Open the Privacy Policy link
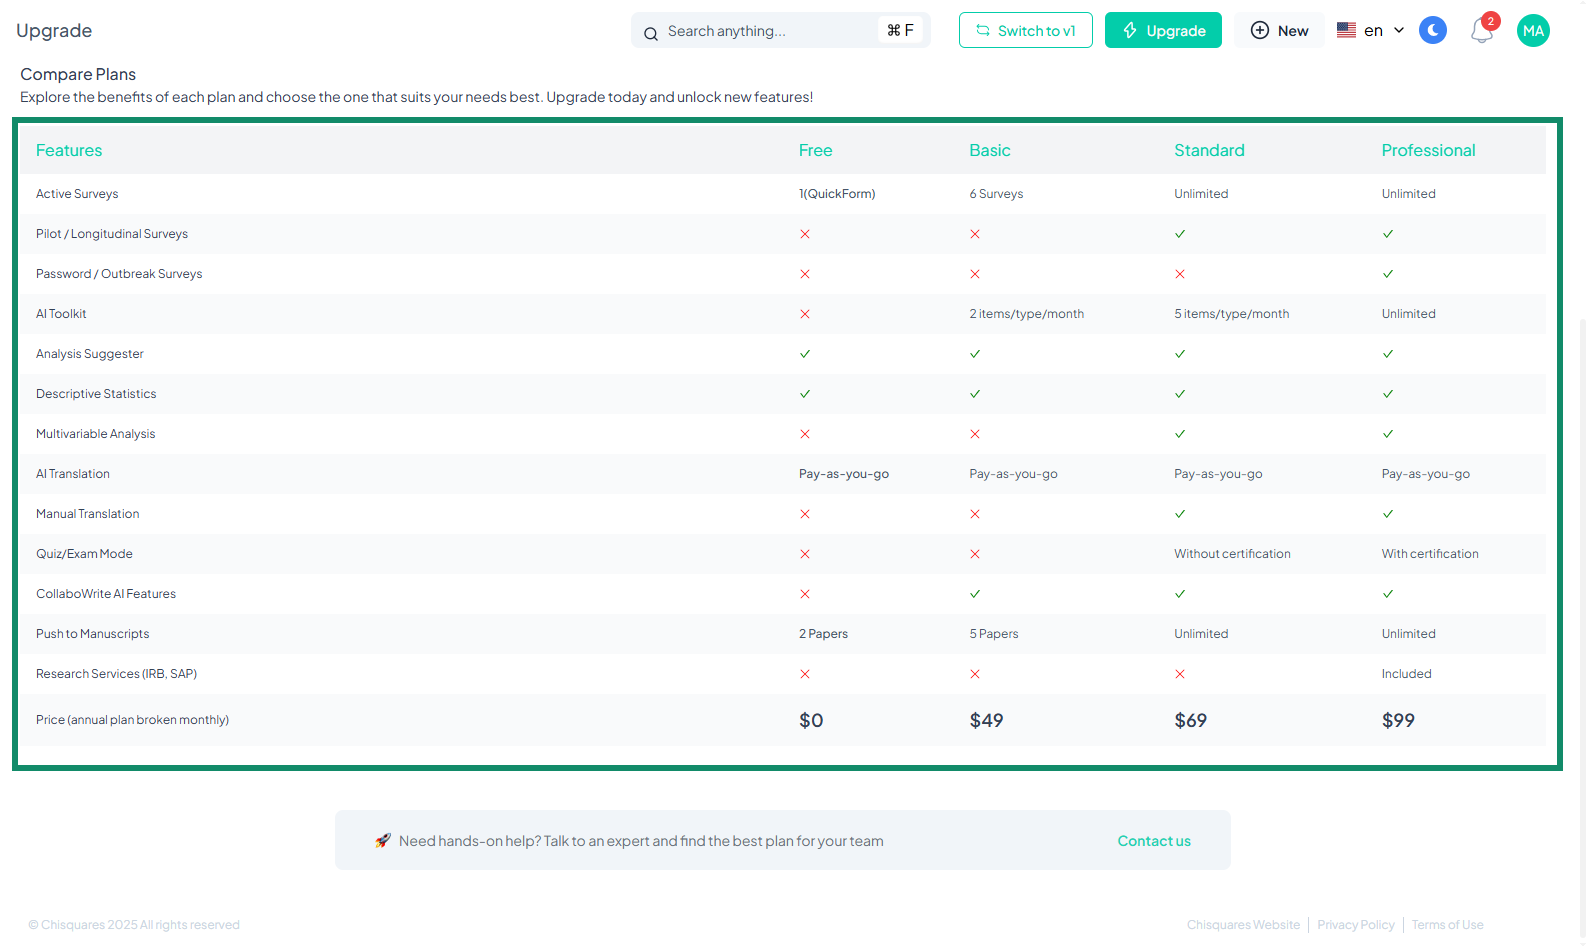The width and height of the screenshot is (1588, 947). [1355, 925]
